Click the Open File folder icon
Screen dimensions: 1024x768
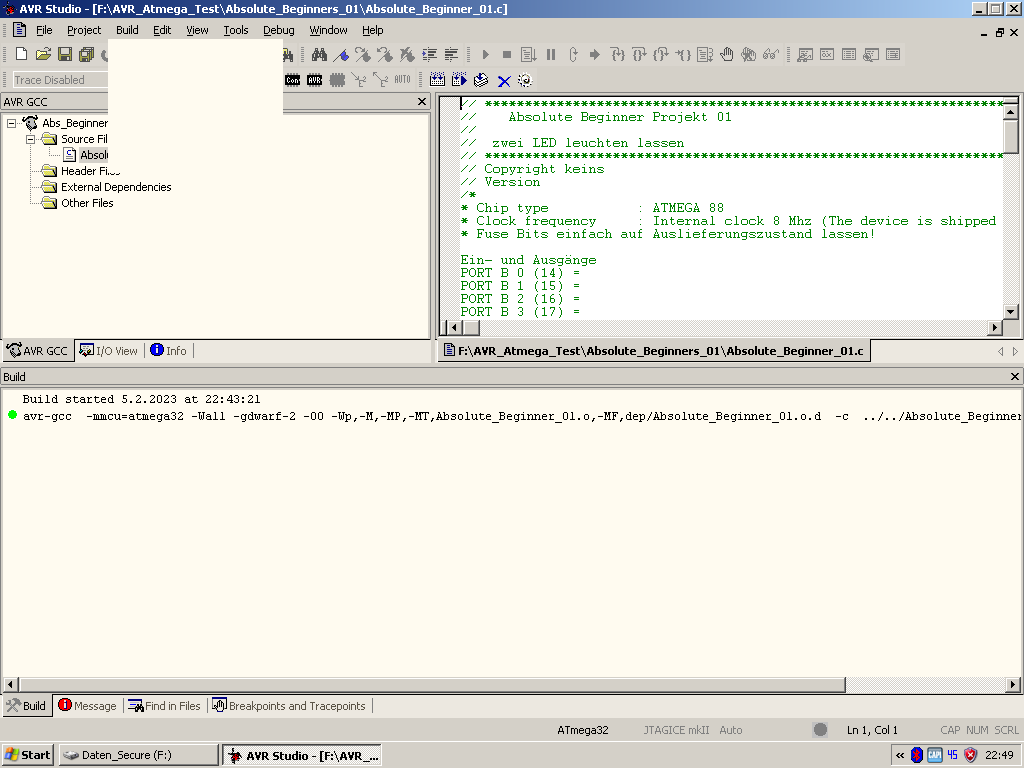[43, 54]
